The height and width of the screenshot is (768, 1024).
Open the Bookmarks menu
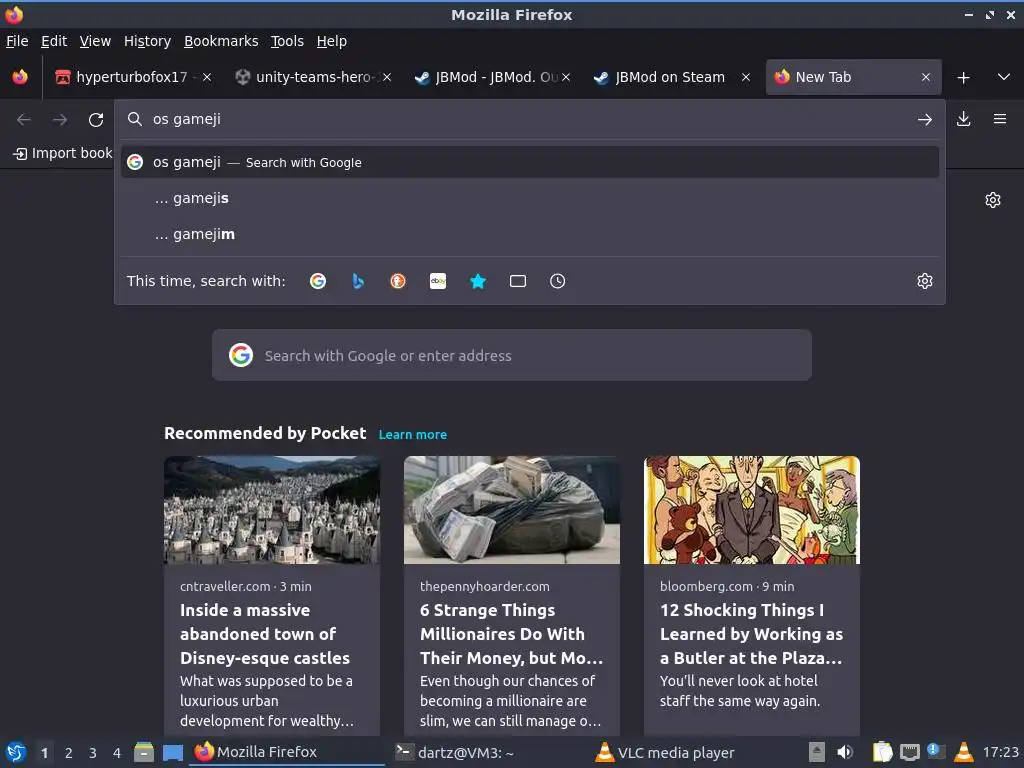(x=221, y=41)
